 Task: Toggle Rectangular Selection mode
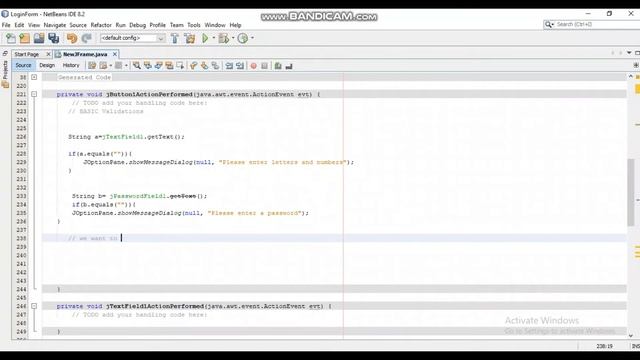point(180,66)
